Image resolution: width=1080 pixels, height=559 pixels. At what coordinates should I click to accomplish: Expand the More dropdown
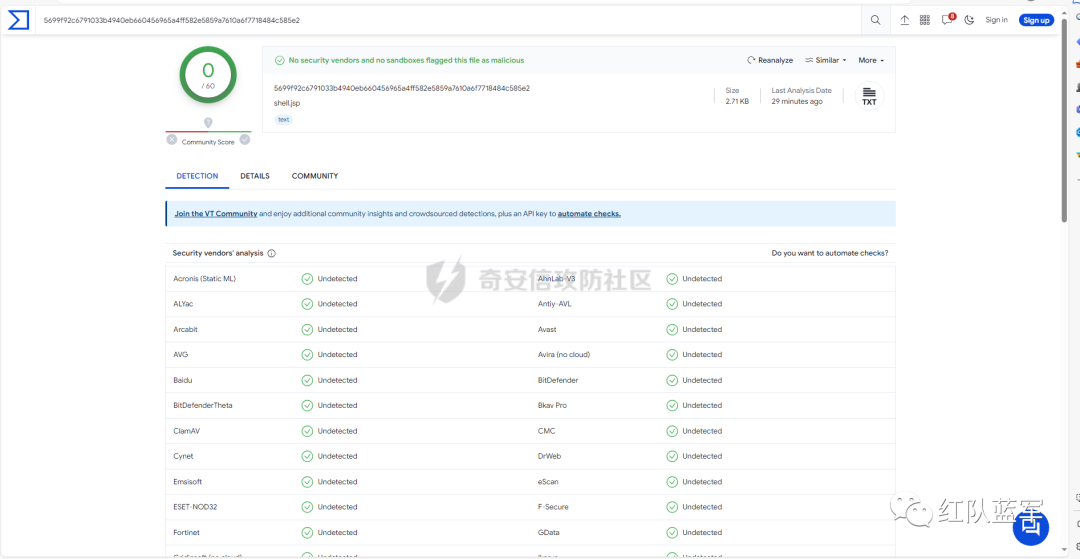point(871,61)
